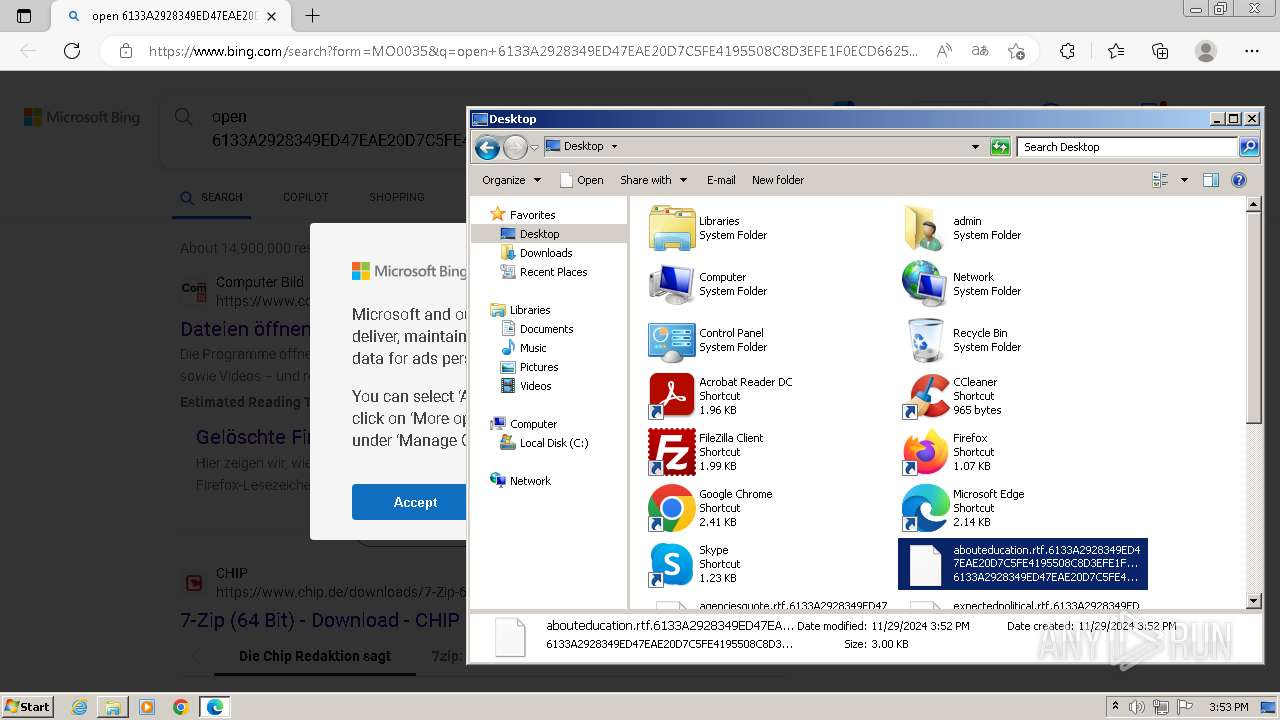
Task: Click Open in Explorer toolbar
Action: tap(581, 180)
